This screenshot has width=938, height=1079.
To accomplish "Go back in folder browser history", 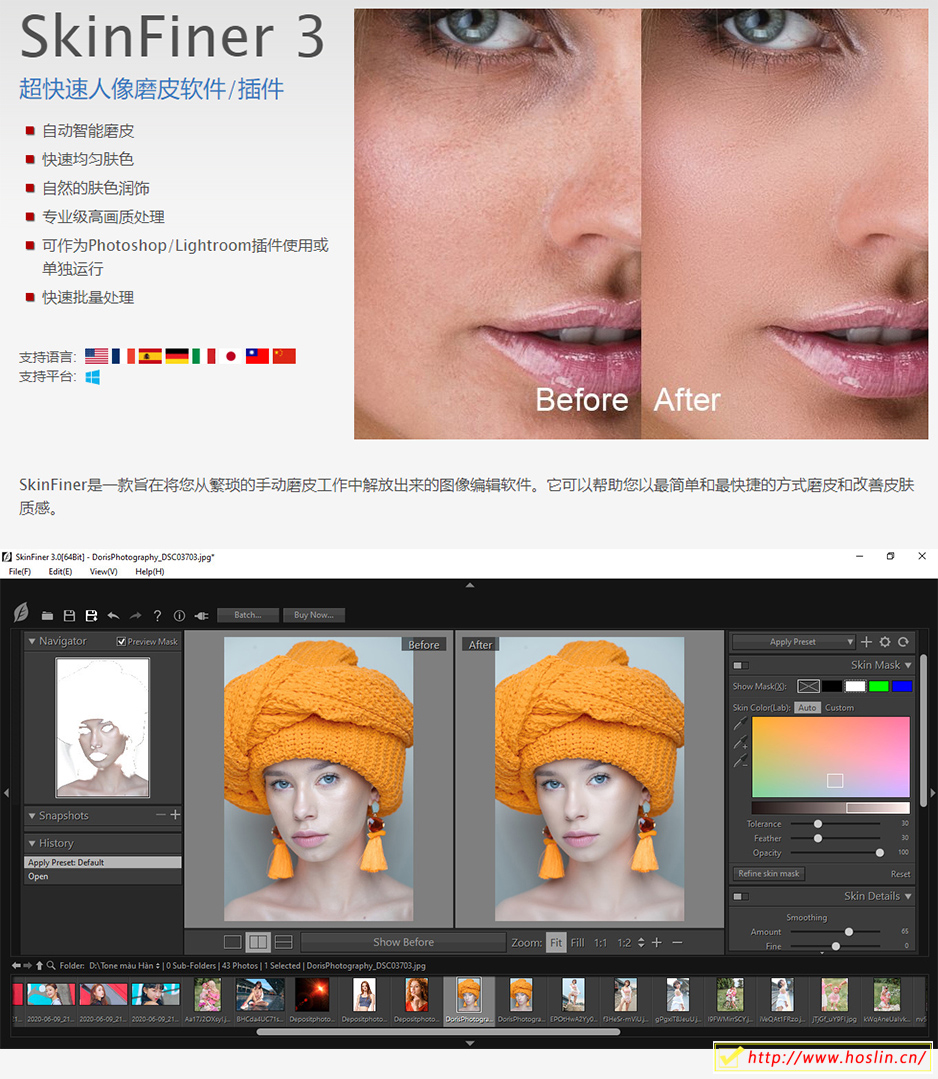I will point(17,965).
